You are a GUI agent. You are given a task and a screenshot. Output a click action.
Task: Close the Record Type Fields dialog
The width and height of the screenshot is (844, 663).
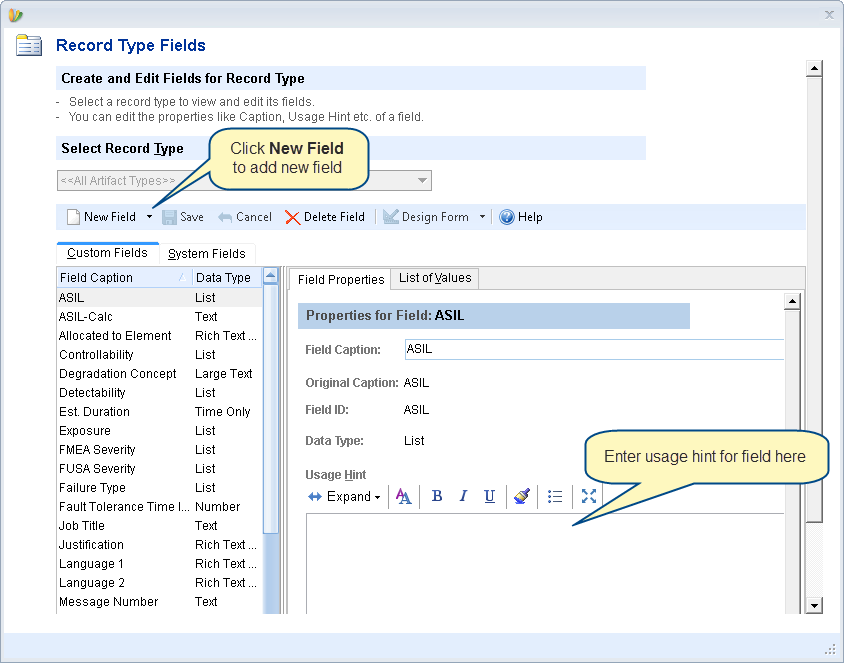tap(829, 15)
